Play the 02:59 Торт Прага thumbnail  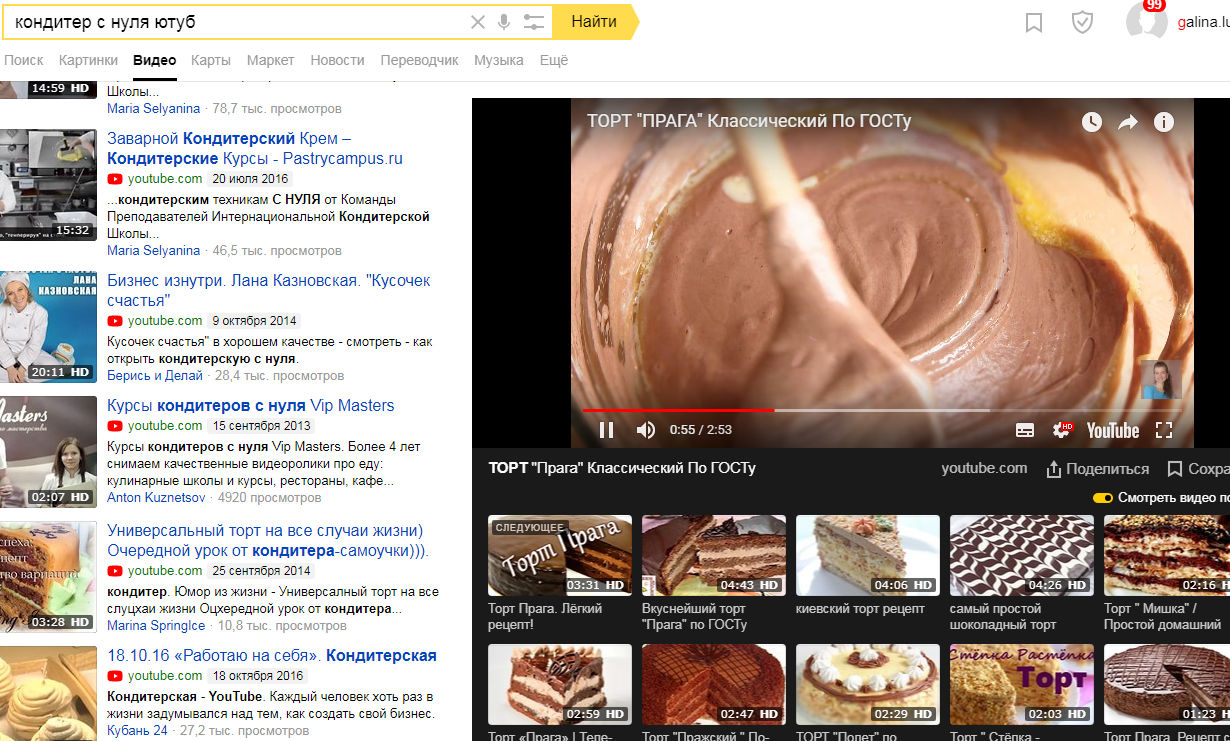(x=560, y=684)
